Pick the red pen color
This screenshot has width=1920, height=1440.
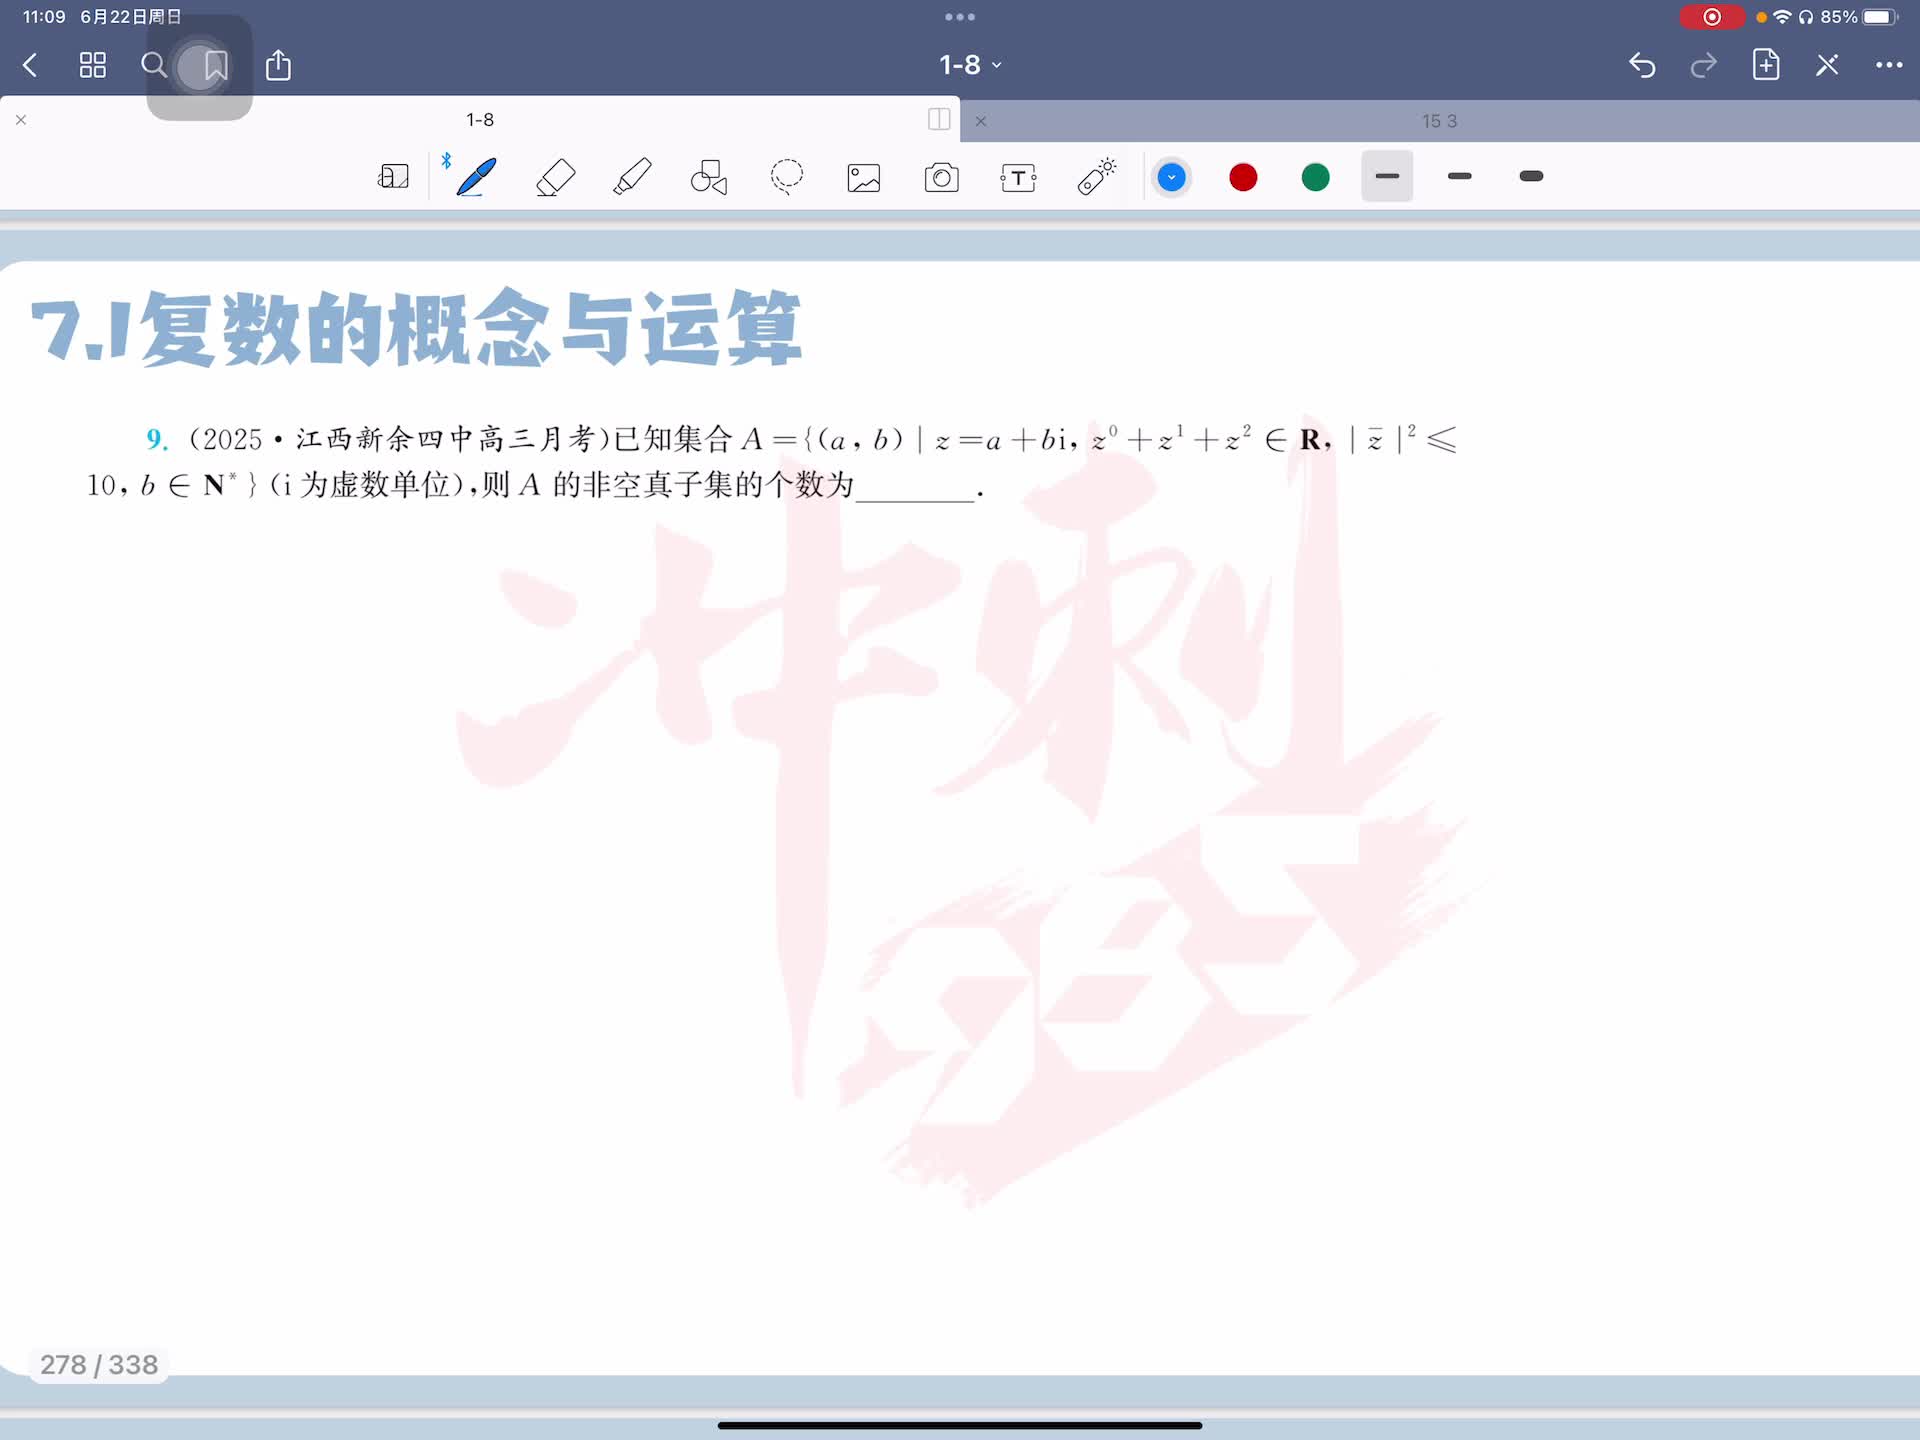click(x=1243, y=178)
